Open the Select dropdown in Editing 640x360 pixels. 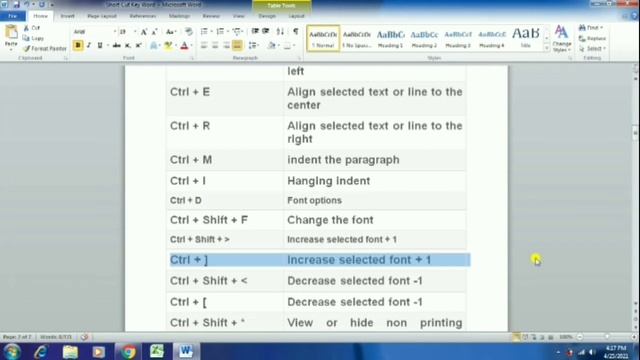tap(592, 49)
